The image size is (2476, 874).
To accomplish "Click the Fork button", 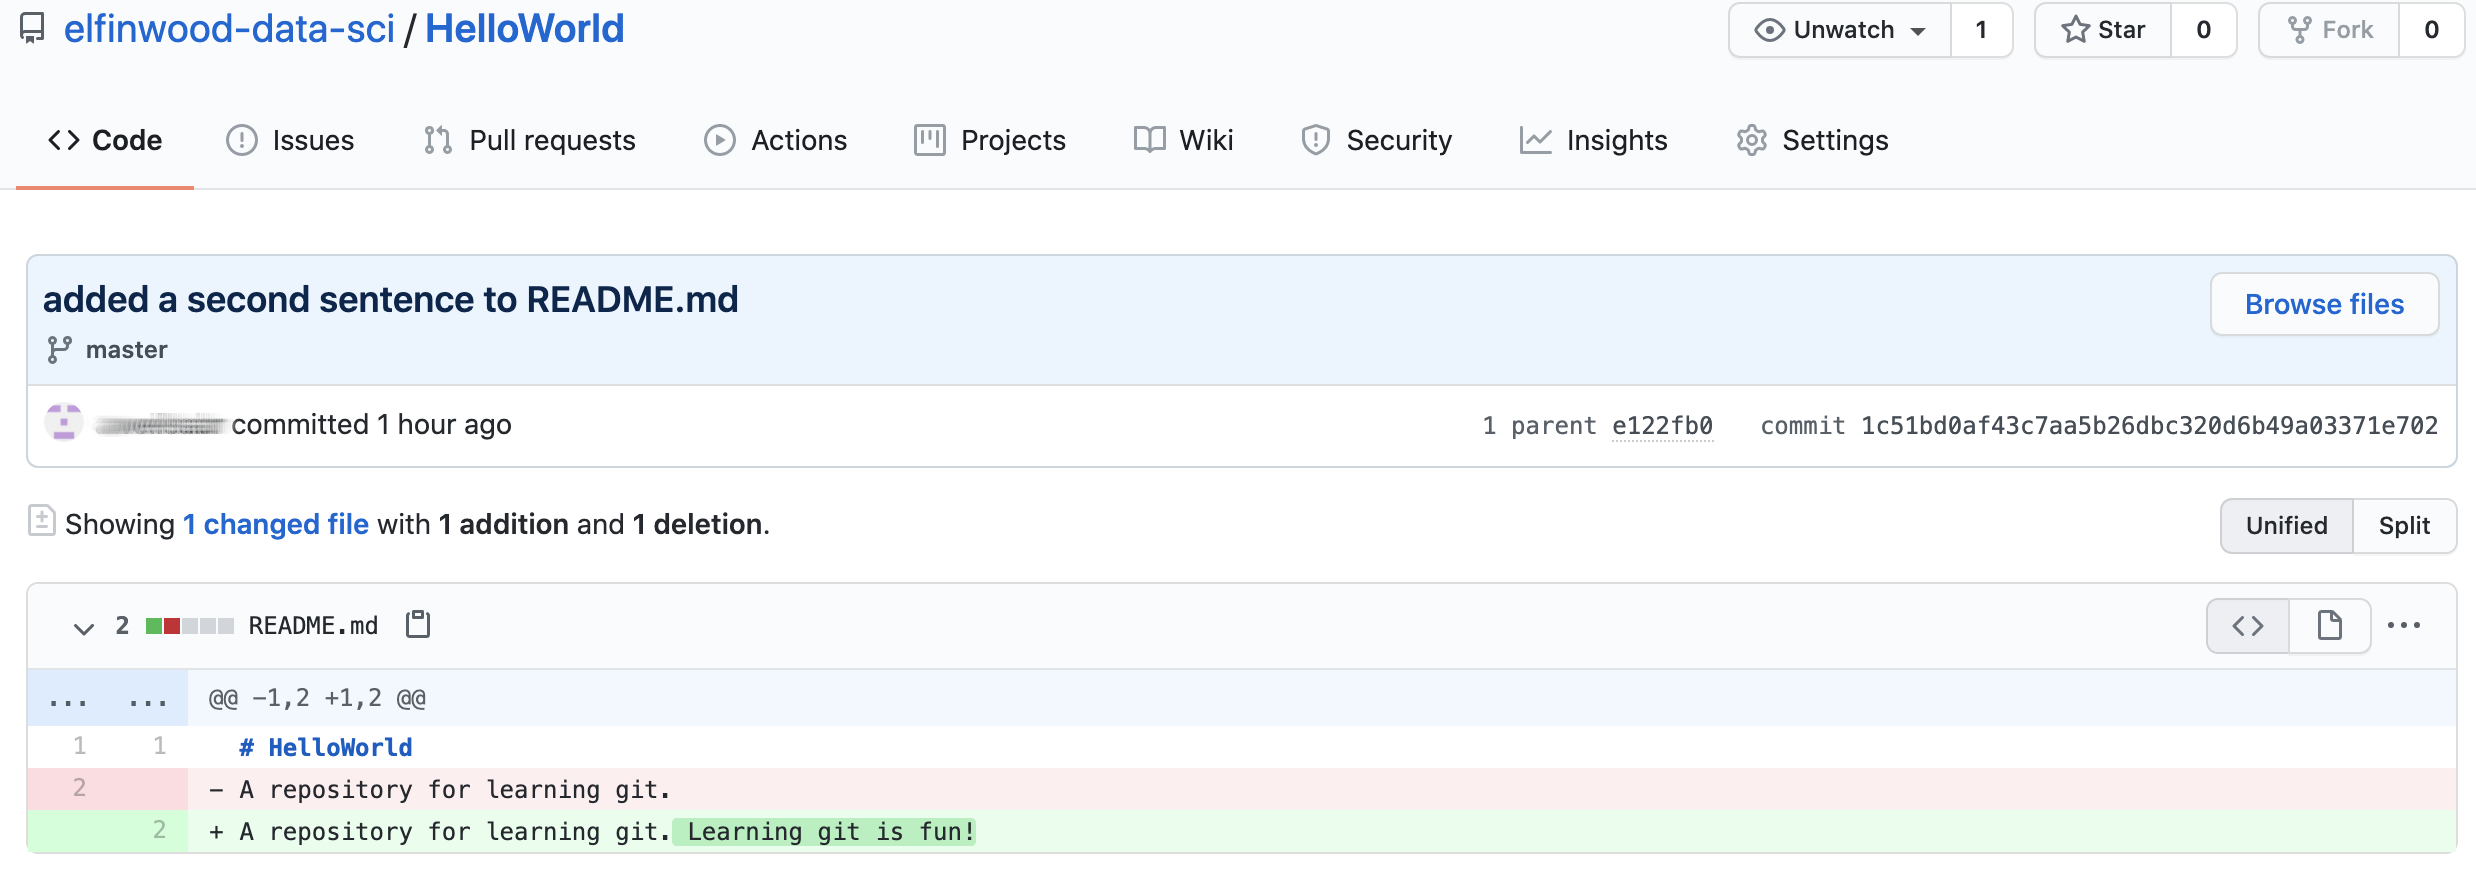I will tap(2329, 30).
